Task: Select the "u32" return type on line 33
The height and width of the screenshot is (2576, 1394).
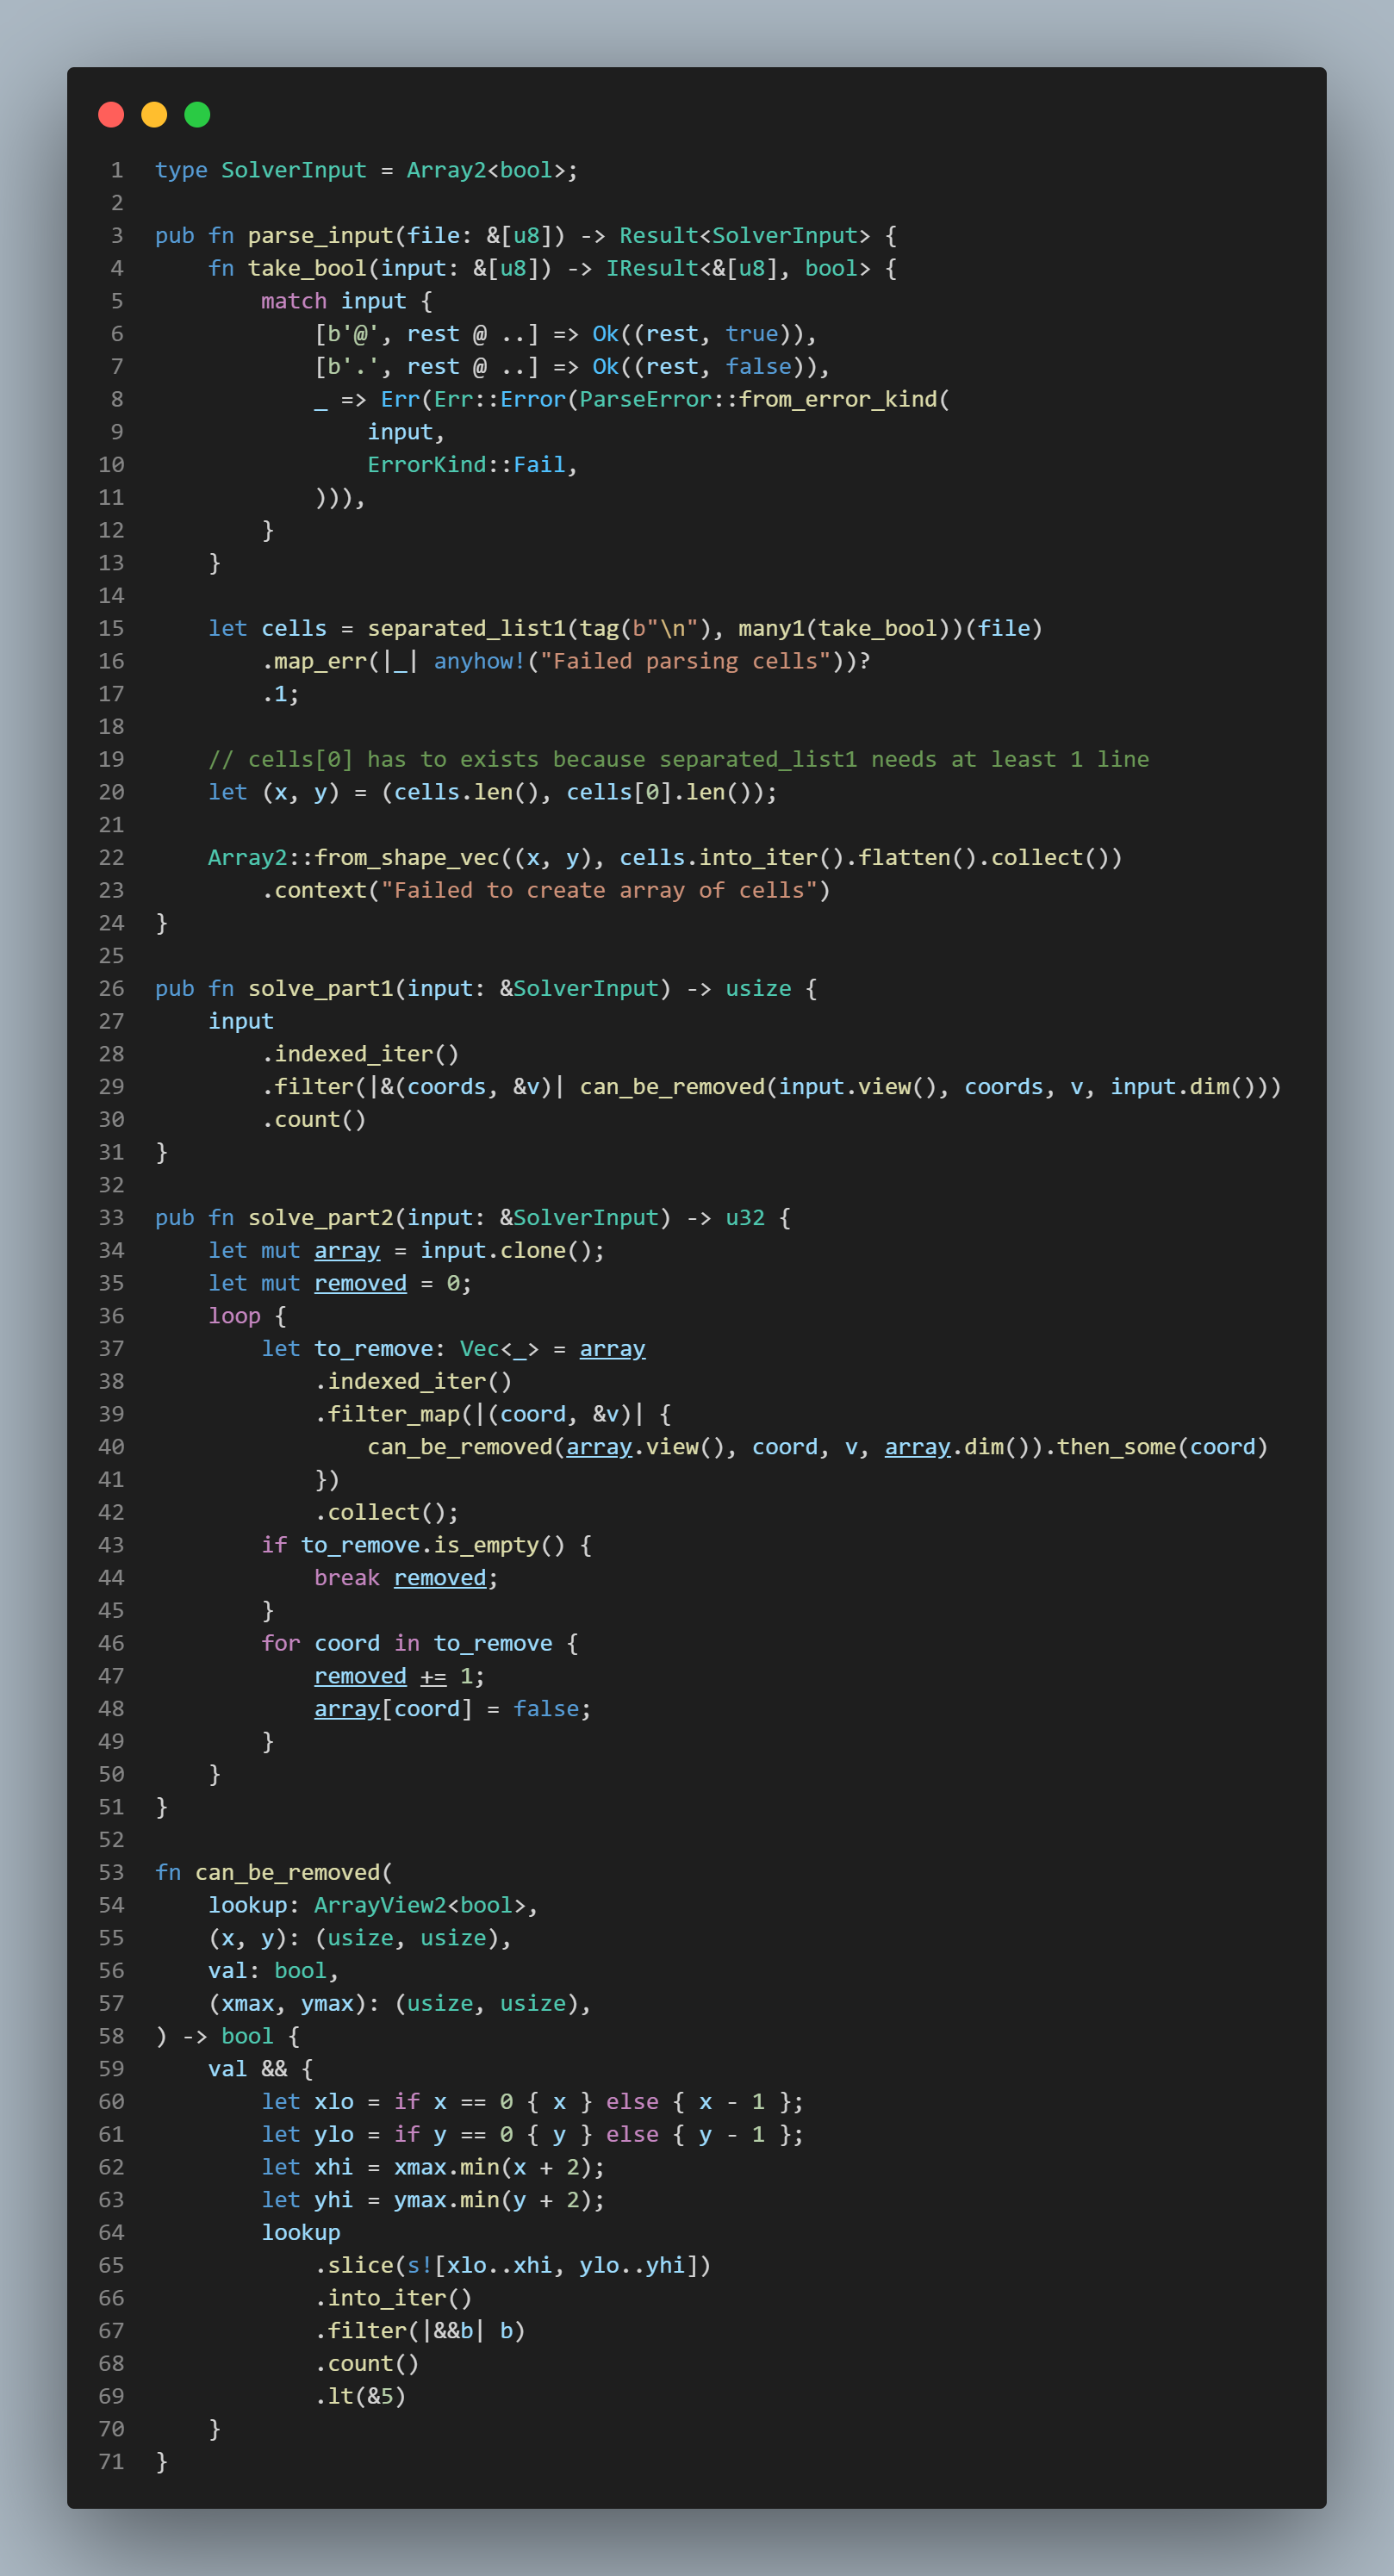Action: 745,1218
